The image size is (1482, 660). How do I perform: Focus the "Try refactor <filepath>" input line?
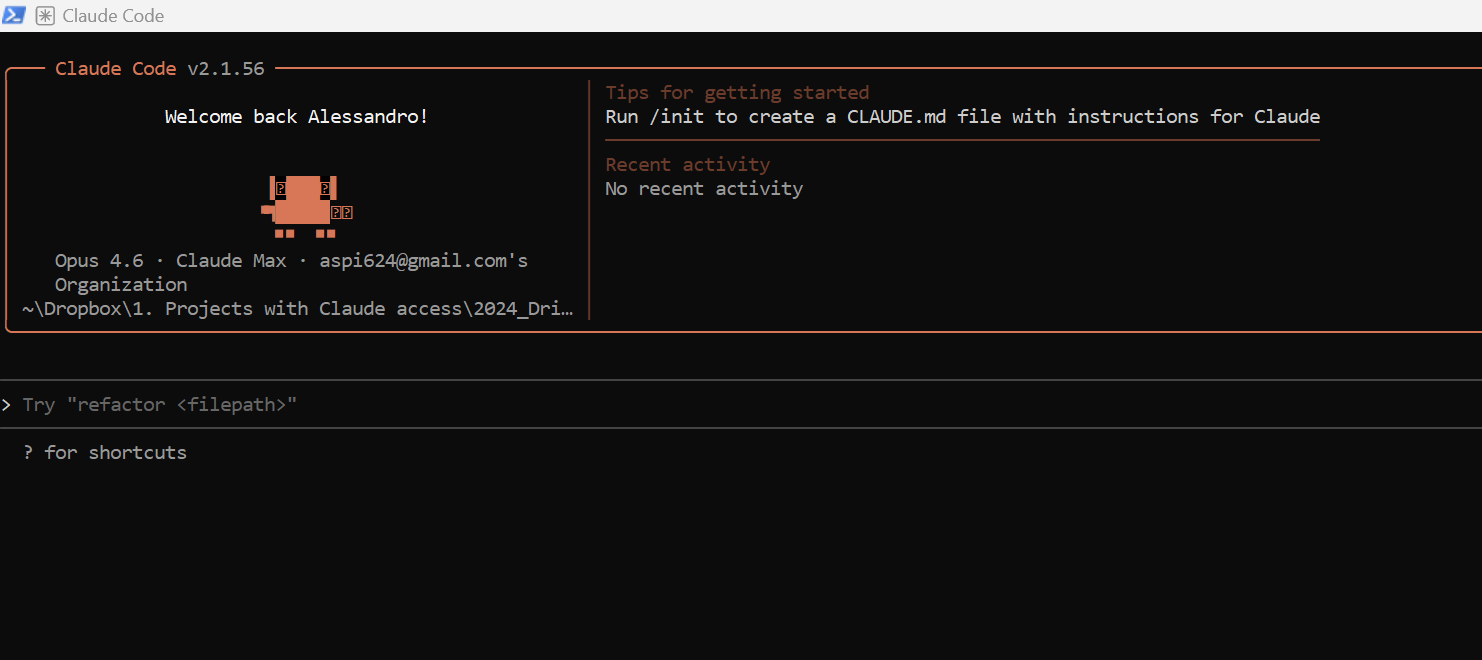(741, 404)
